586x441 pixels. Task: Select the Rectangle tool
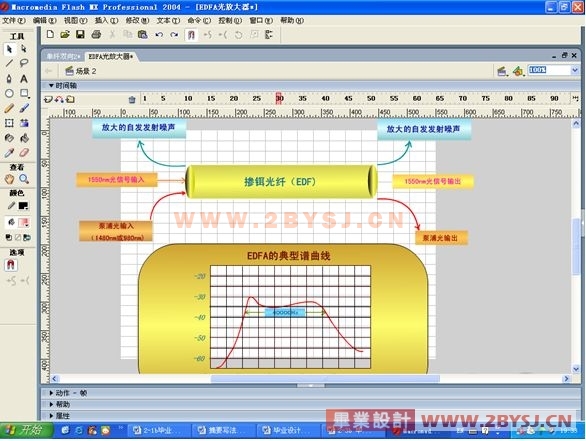pyautogui.click(x=24, y=93)
